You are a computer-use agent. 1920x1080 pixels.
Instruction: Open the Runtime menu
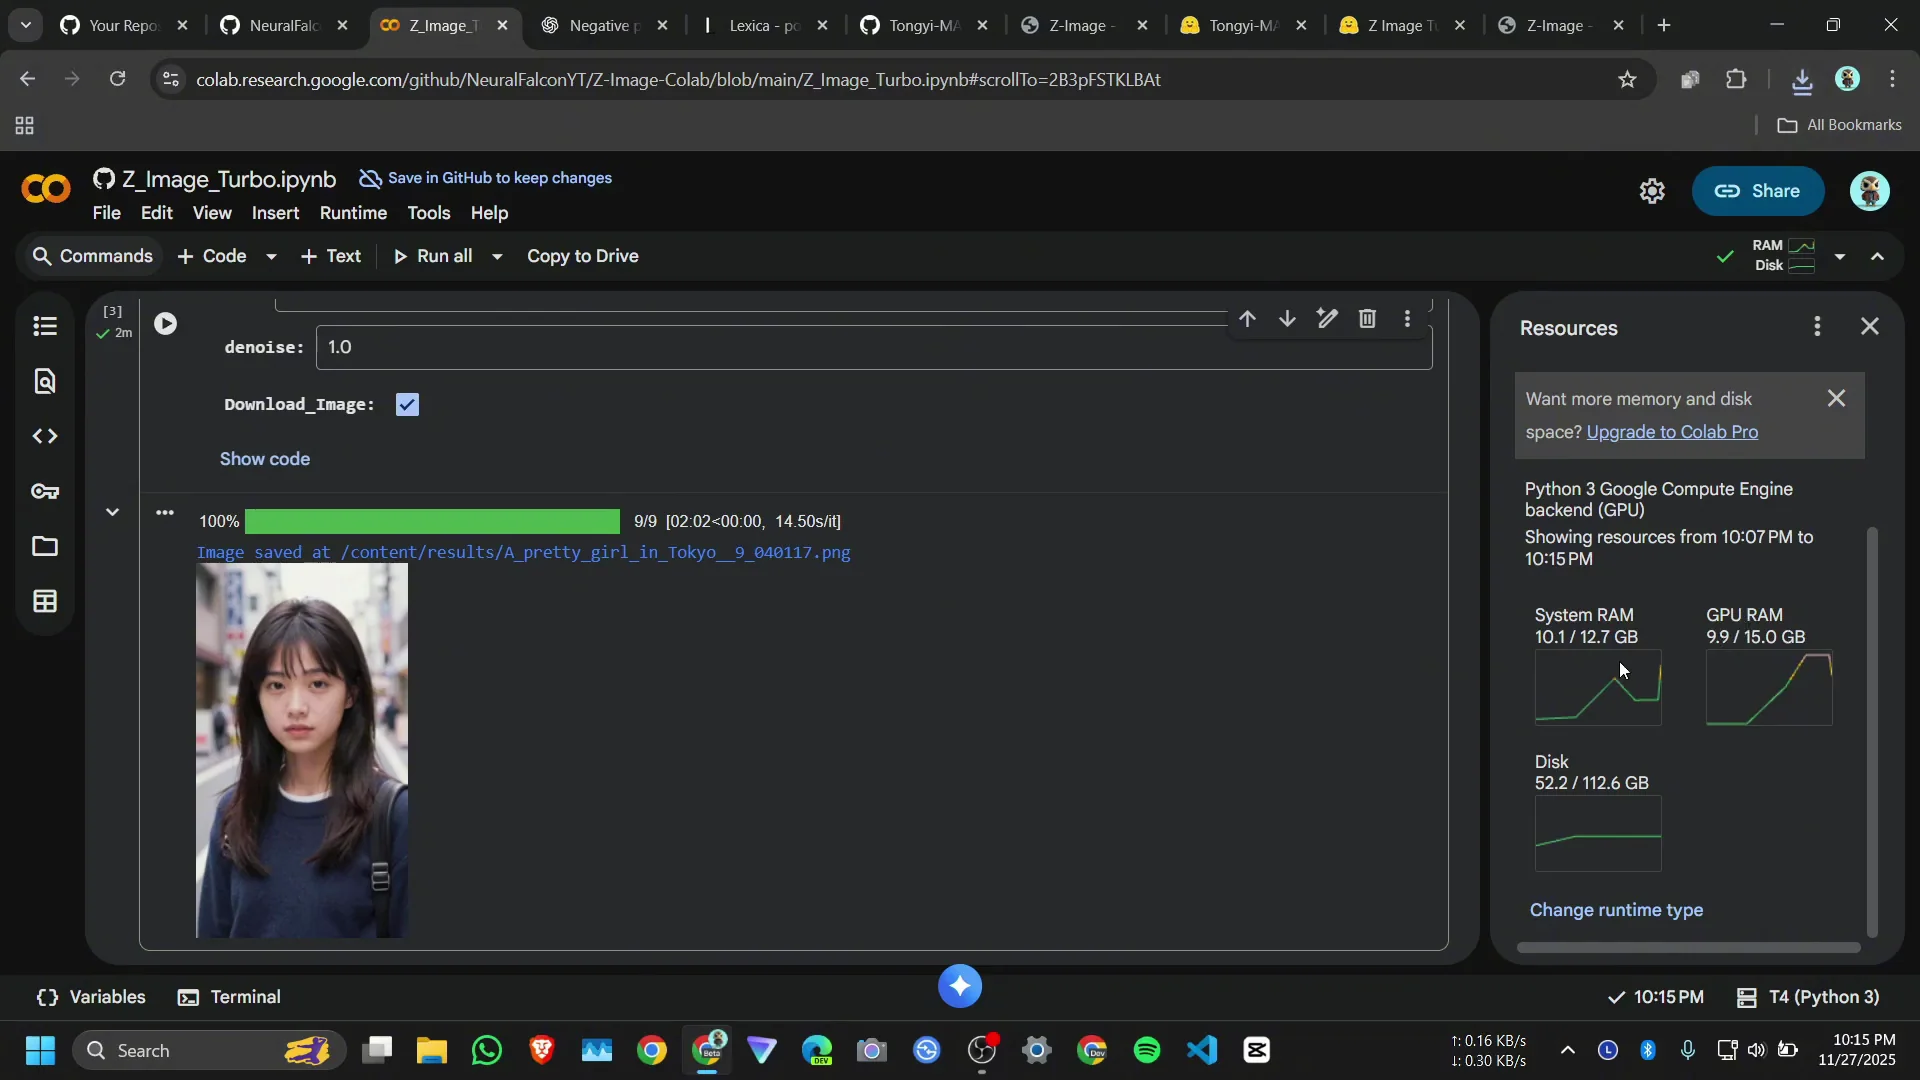pos(353,213)
